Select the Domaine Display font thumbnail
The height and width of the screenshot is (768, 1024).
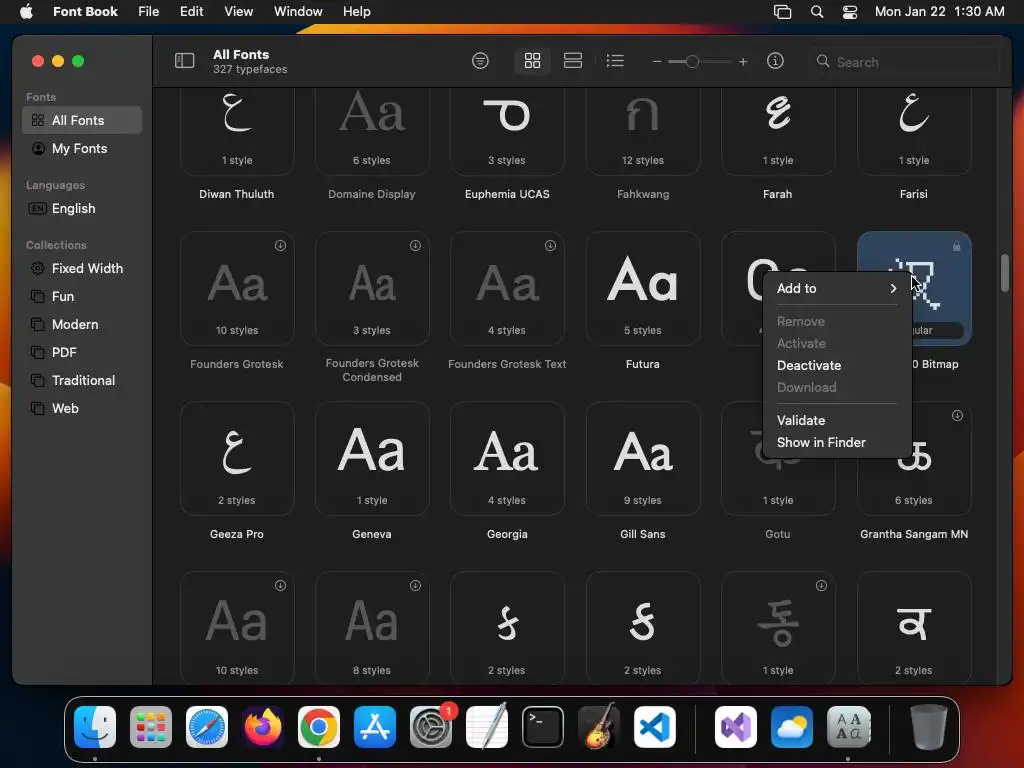372,131
